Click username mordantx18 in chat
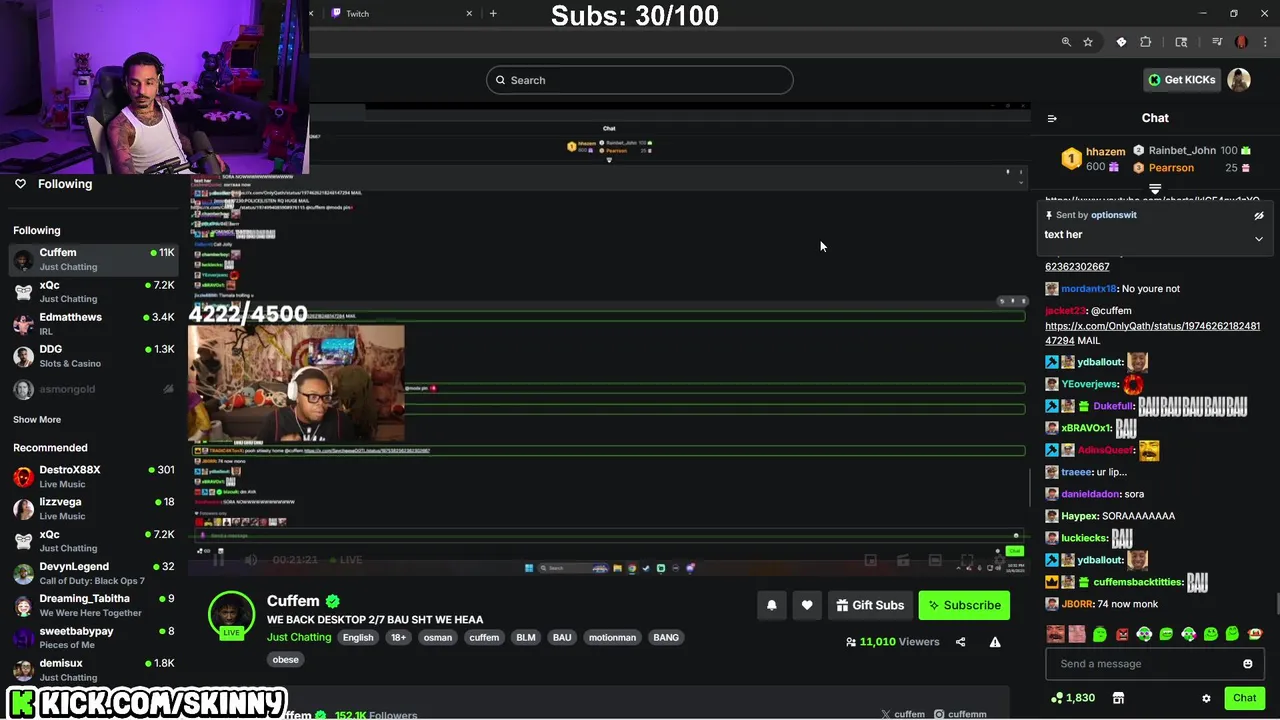1280x720 pixels. click(1088, 289)
